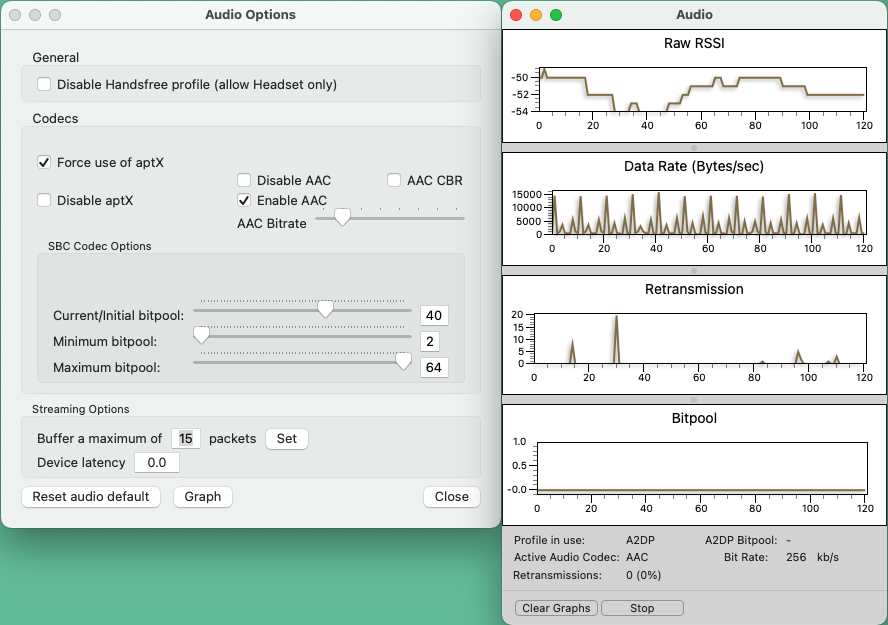Uncheck the Enable AAC checkbox

click(x=244, y=200)
